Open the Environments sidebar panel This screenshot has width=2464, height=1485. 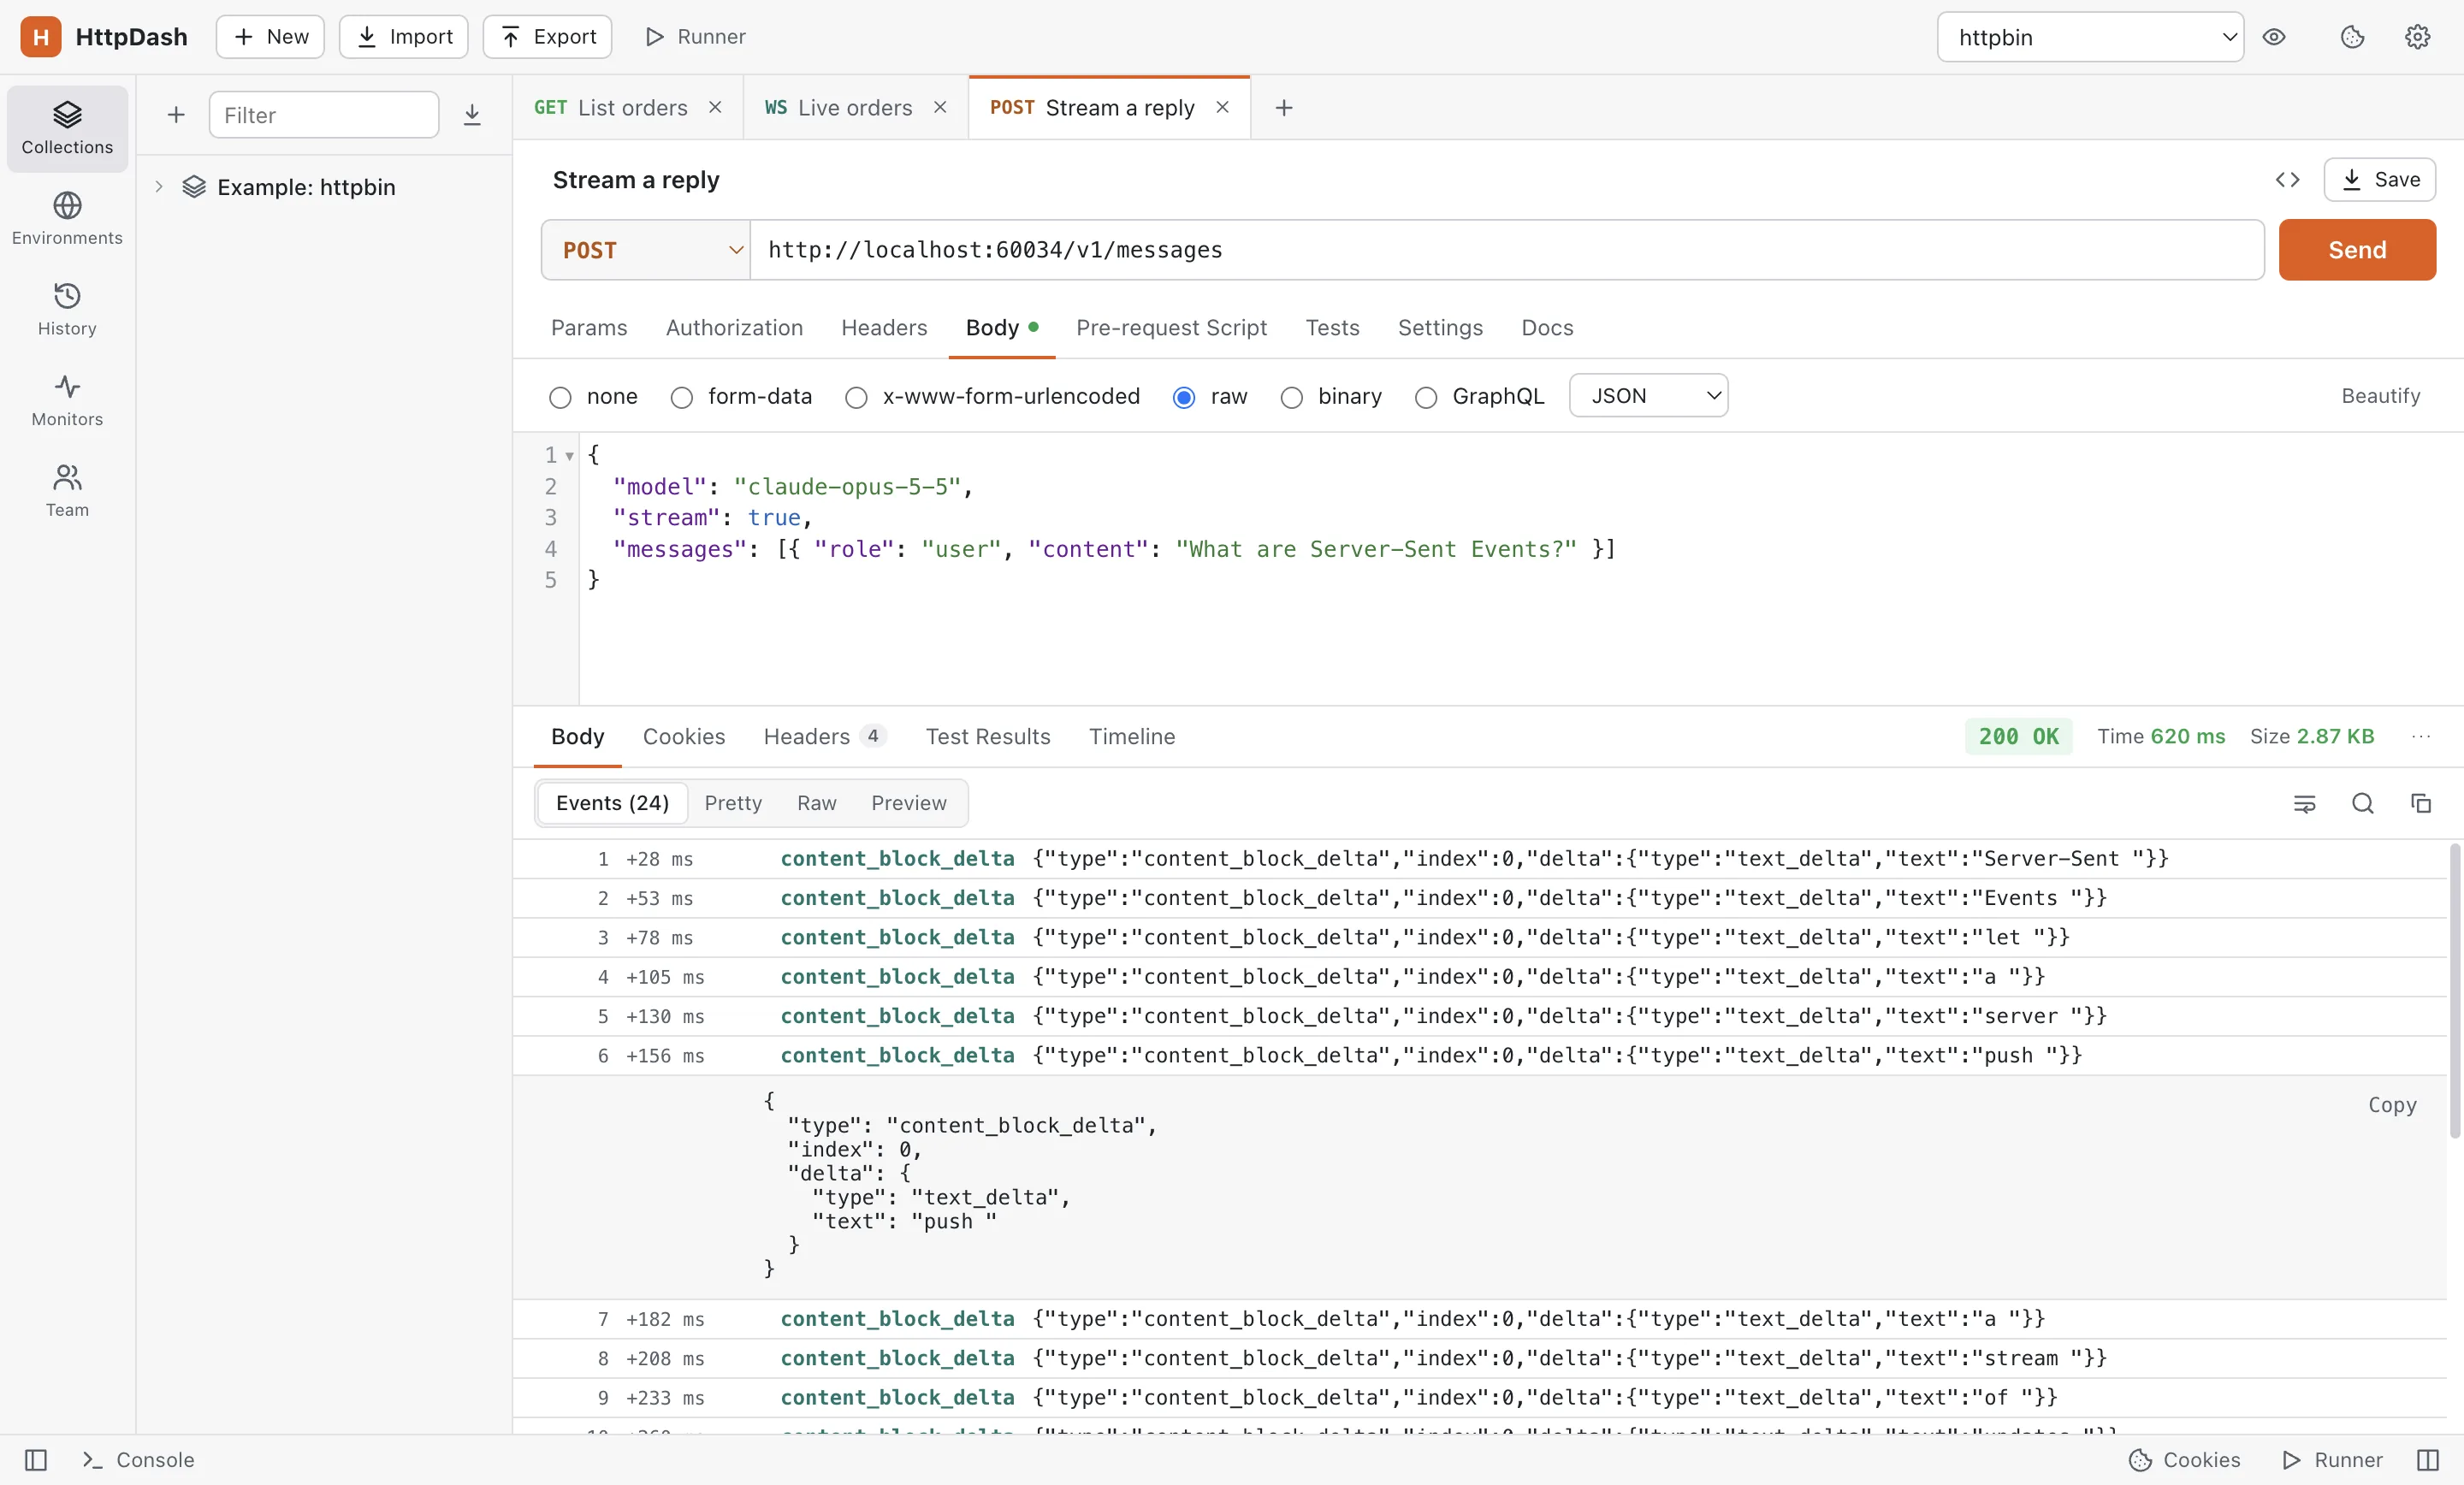pyautogui.click(x=67, y=219)
